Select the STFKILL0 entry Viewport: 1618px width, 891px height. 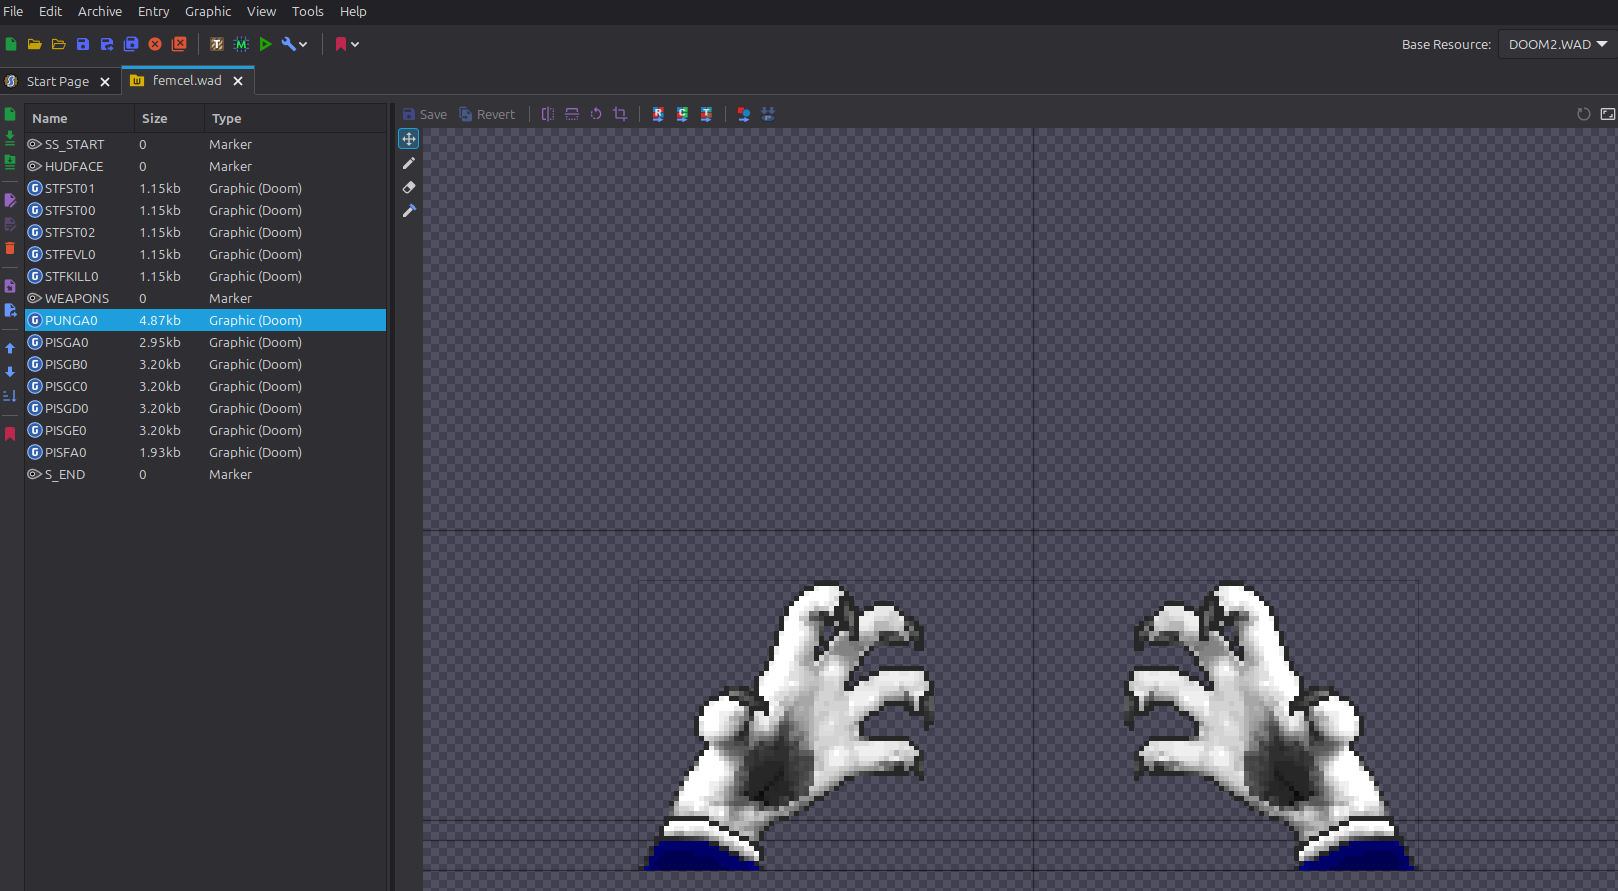[x=205, y=276]
